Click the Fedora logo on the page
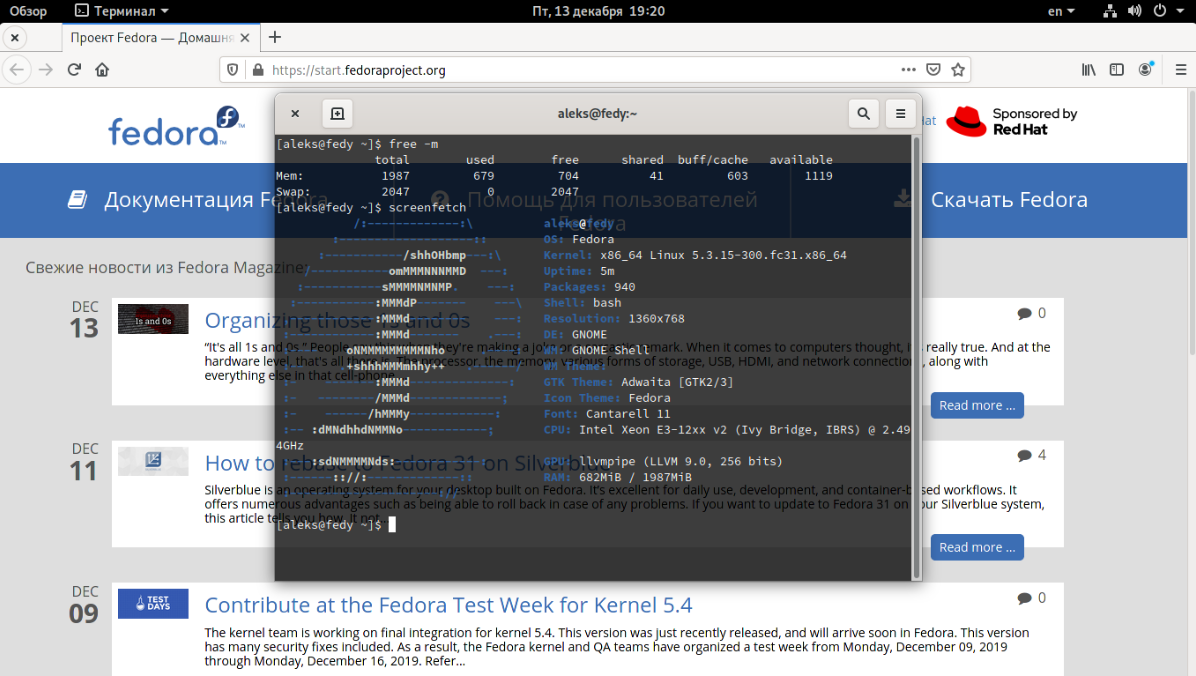 (172, 125)
